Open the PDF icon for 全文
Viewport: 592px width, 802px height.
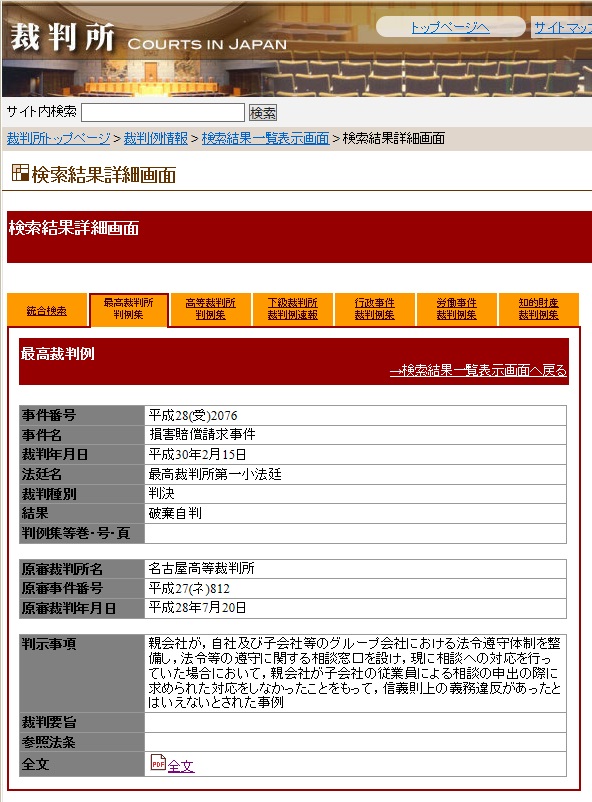coord(158,762)
